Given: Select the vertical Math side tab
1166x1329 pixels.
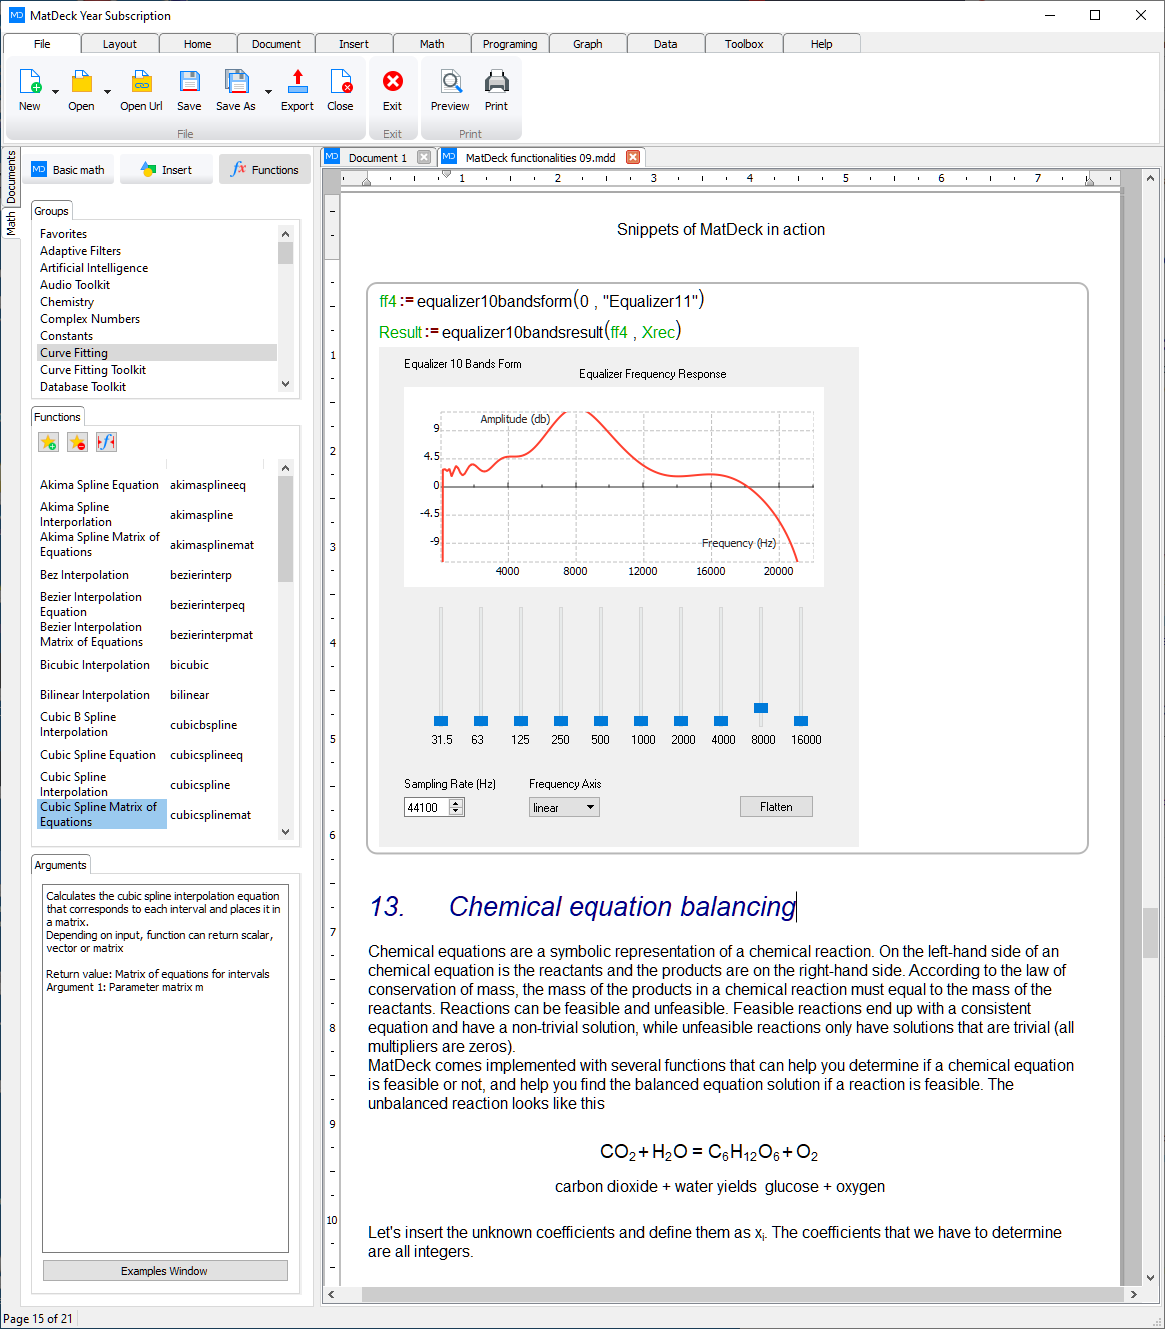Looking at the screenshot, I should [x=11, y=222].
